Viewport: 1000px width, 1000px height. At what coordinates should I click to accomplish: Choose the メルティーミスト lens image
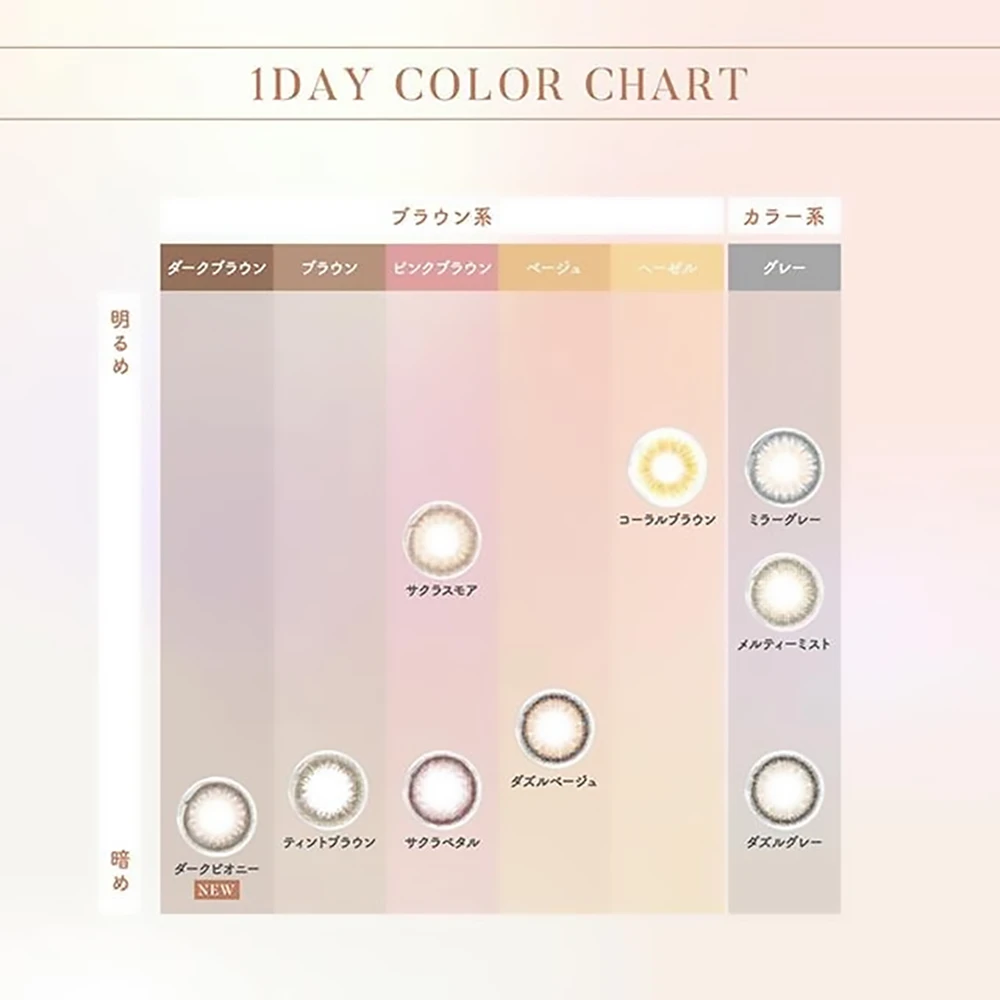(785, 592)
